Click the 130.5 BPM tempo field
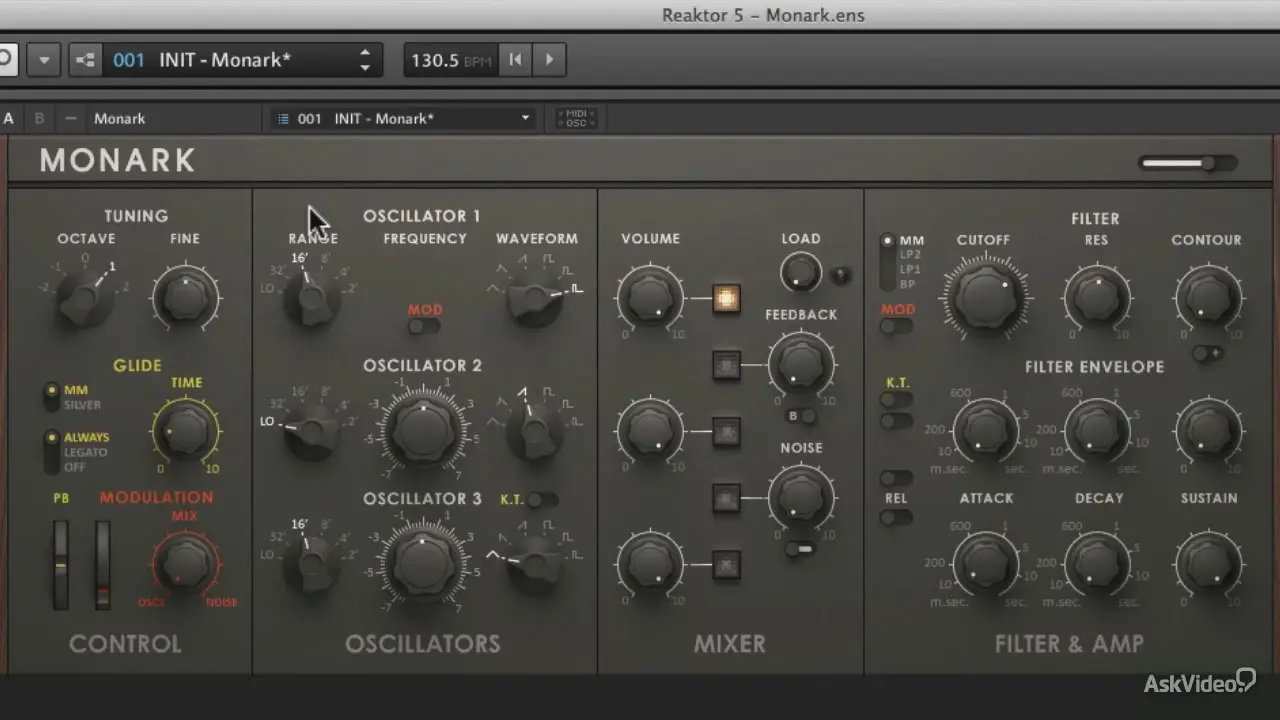1280x720 pixels. [450, 60]
